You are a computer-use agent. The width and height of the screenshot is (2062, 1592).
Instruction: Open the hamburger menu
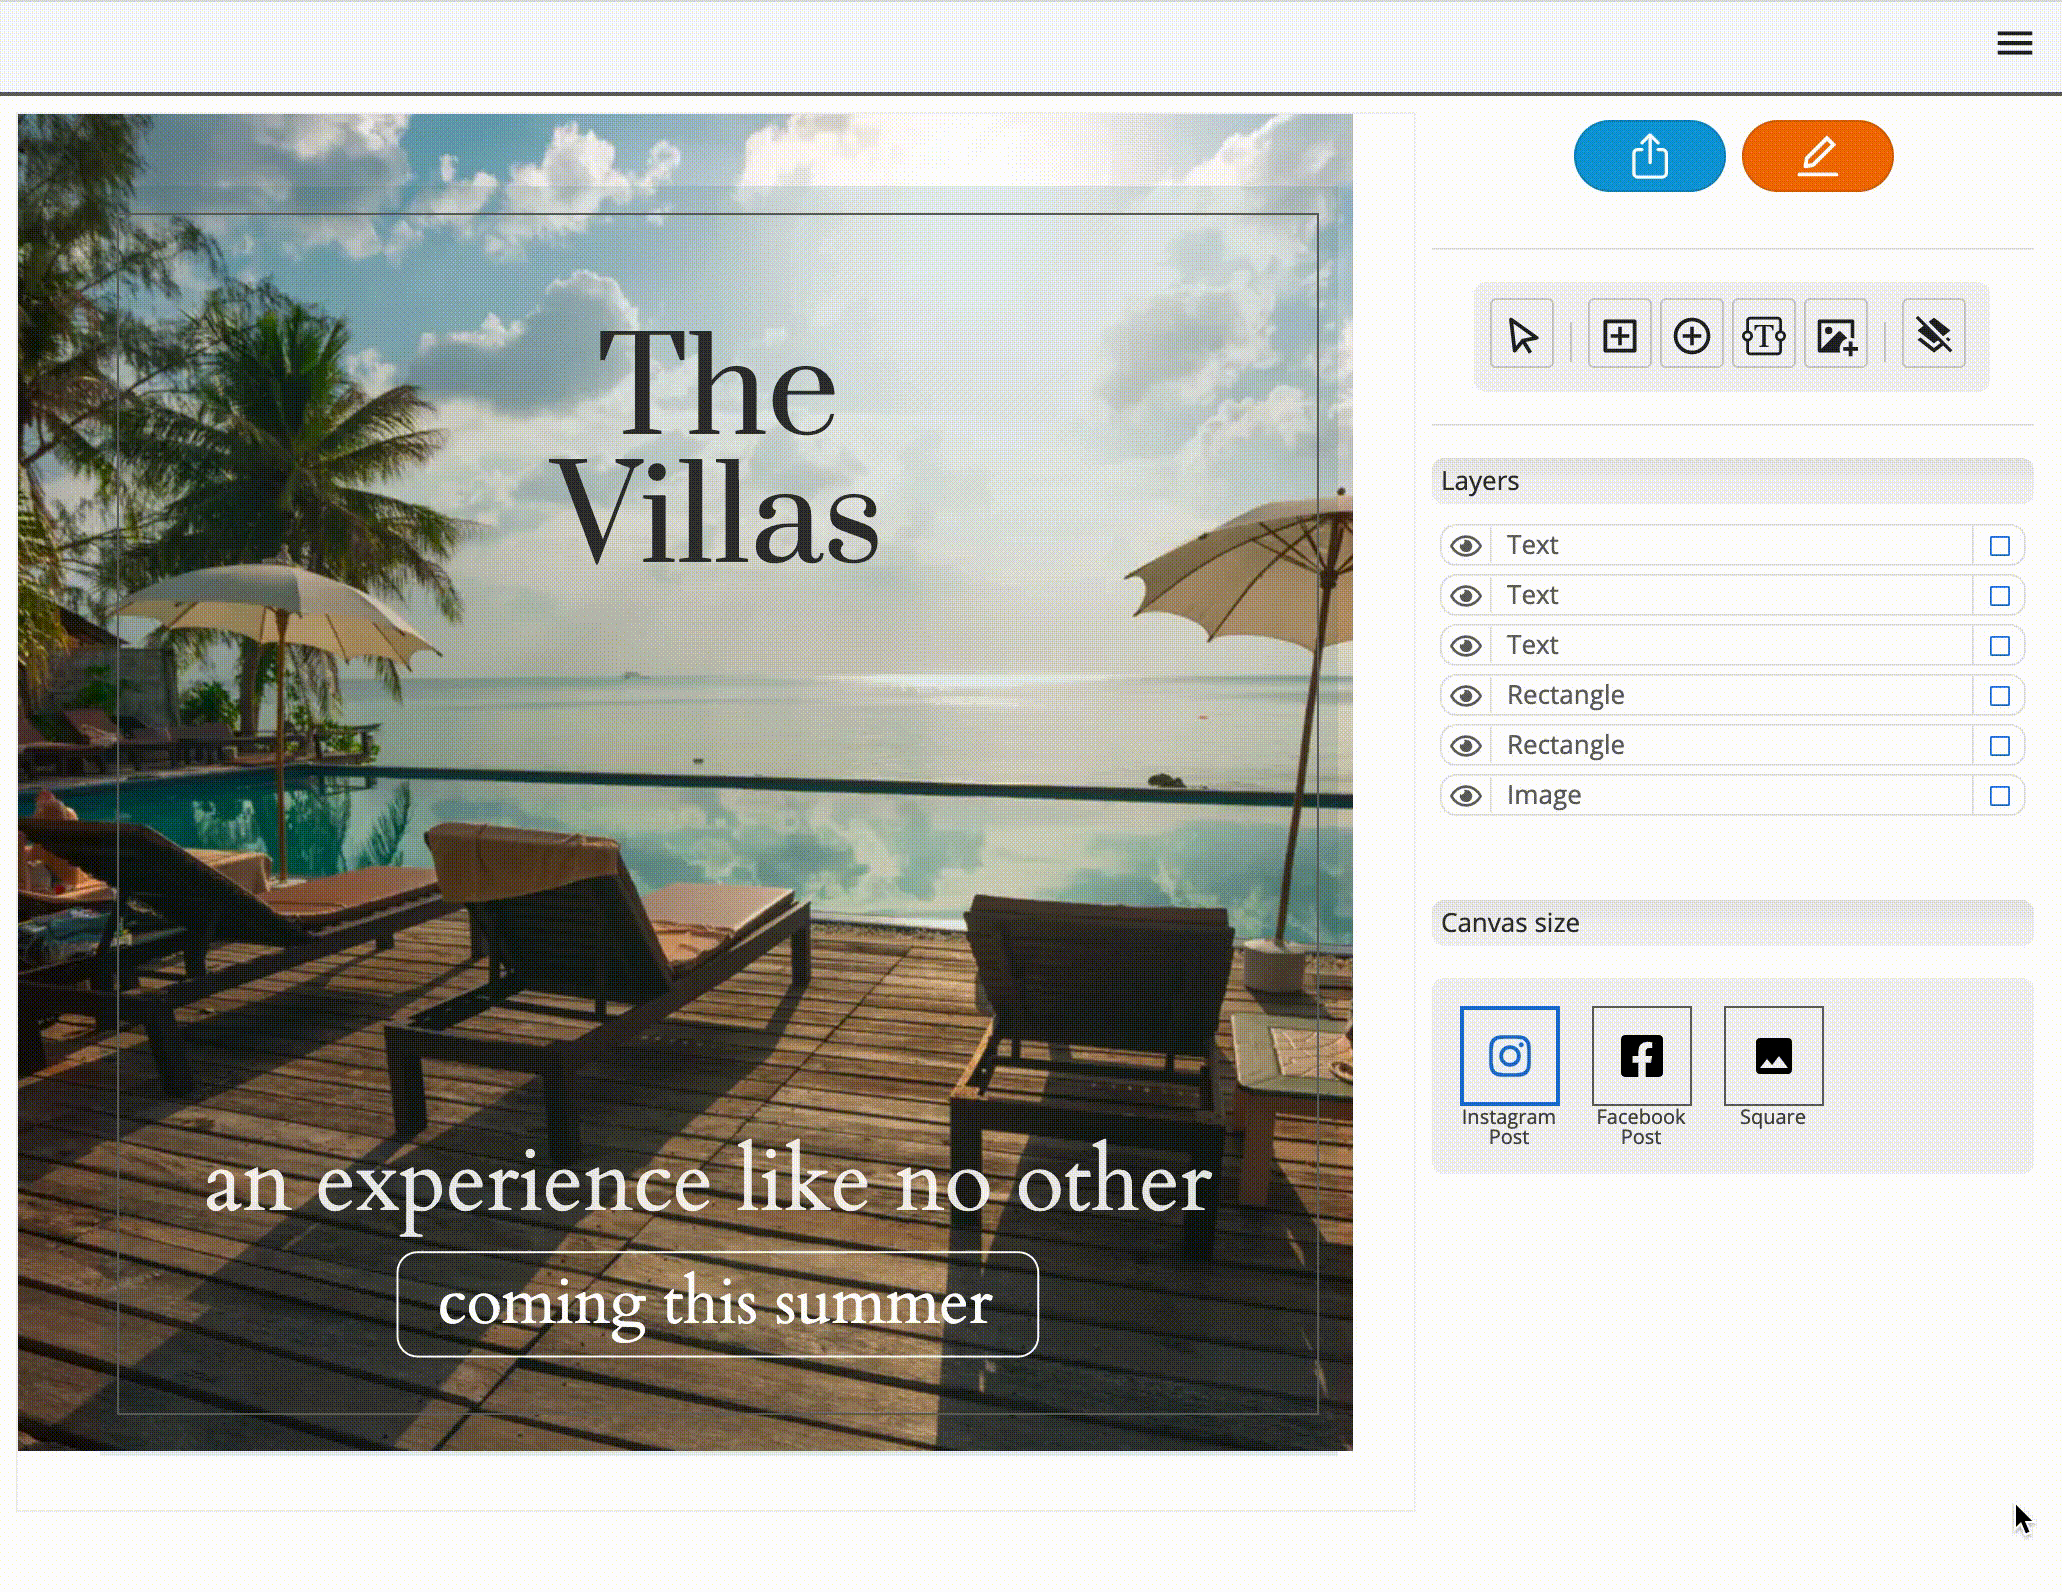[x=2014, y=43]
